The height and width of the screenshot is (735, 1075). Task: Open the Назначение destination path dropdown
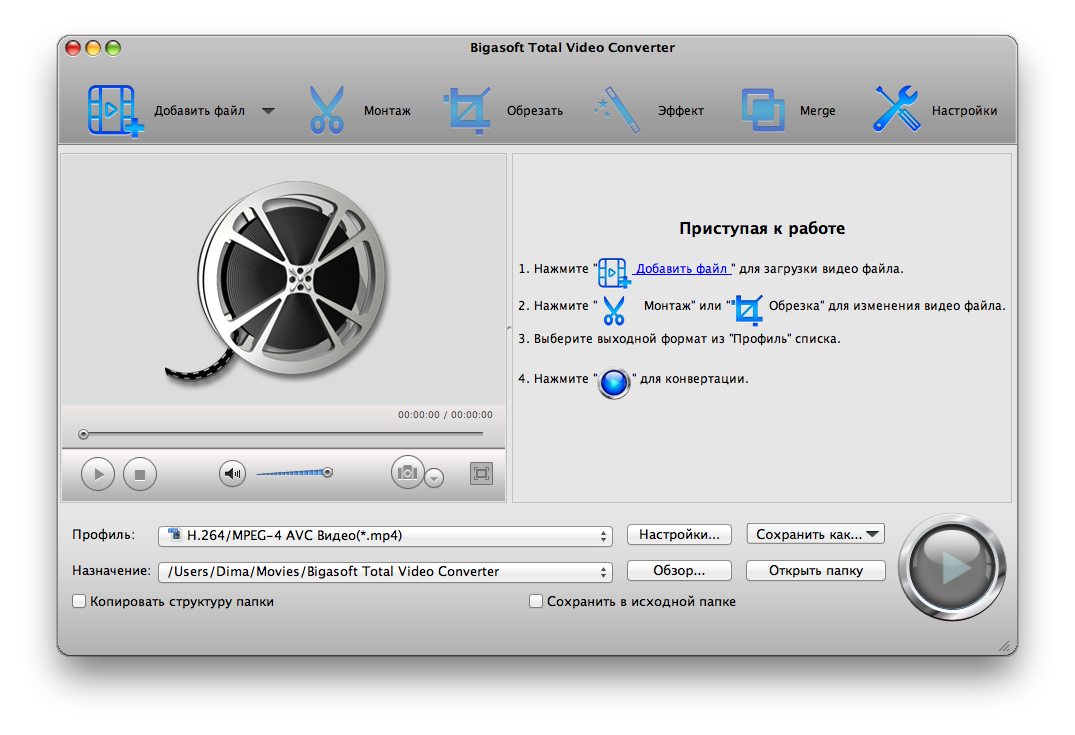pyautogui.click(x=385, y=571)
